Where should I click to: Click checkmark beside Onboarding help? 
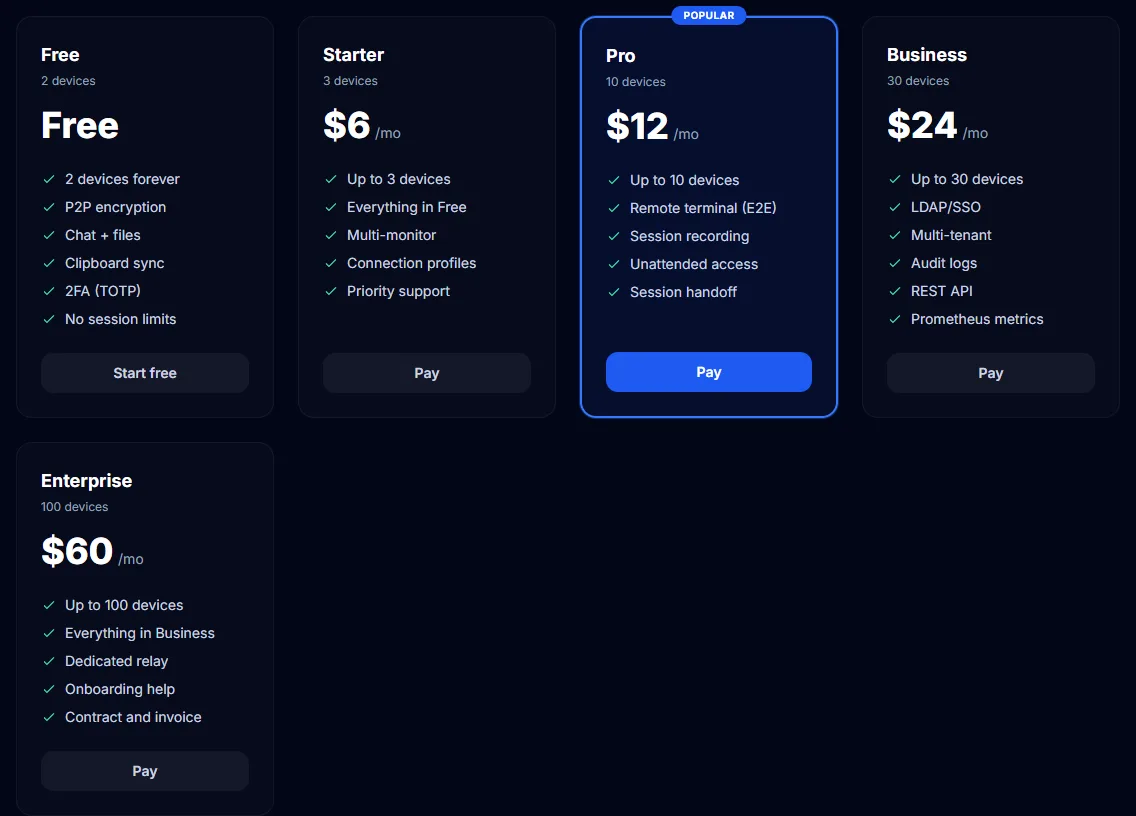click(49, 689)
